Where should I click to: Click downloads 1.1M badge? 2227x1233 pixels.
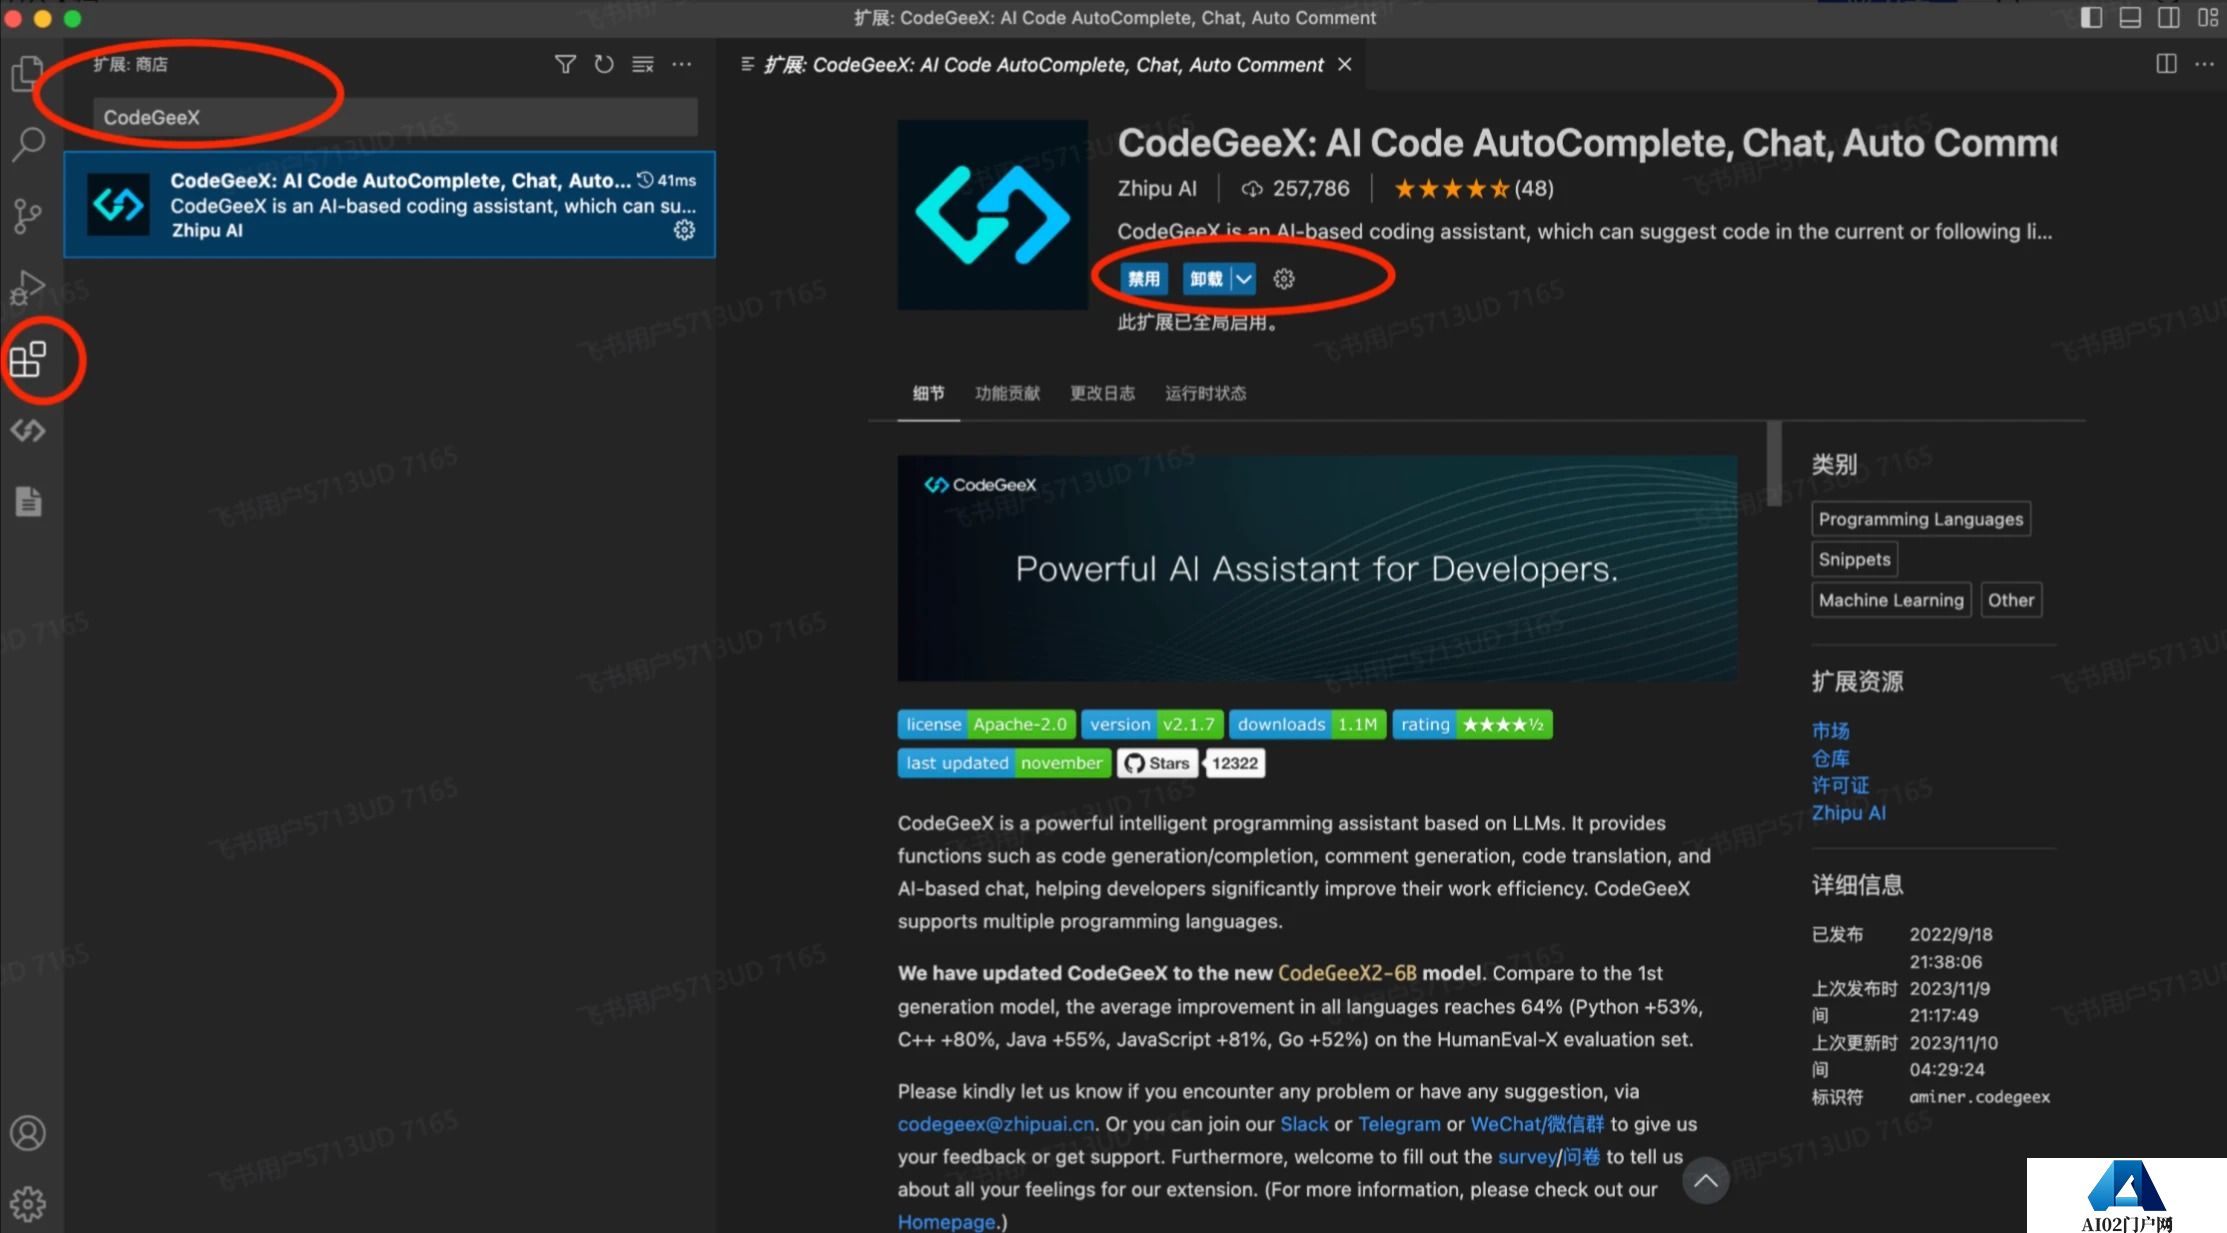coord(1307,724)
